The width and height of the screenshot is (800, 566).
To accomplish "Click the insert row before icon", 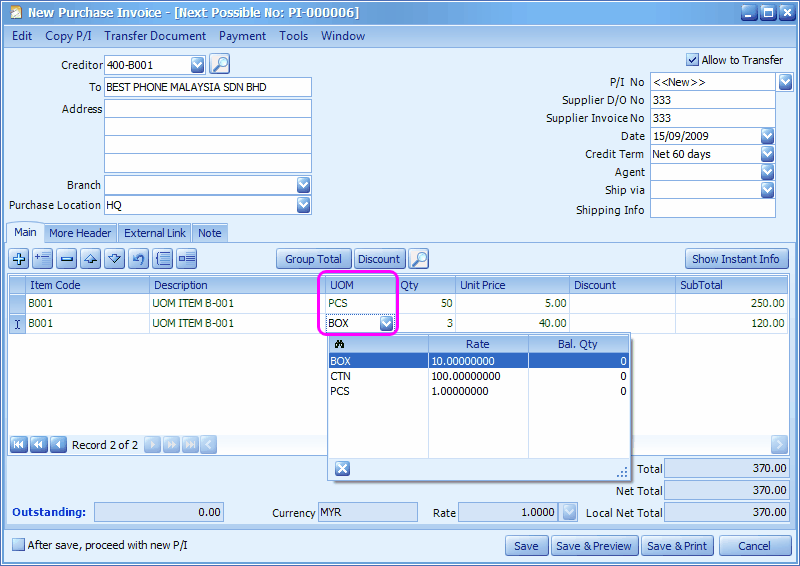I will tap(42, 259).
